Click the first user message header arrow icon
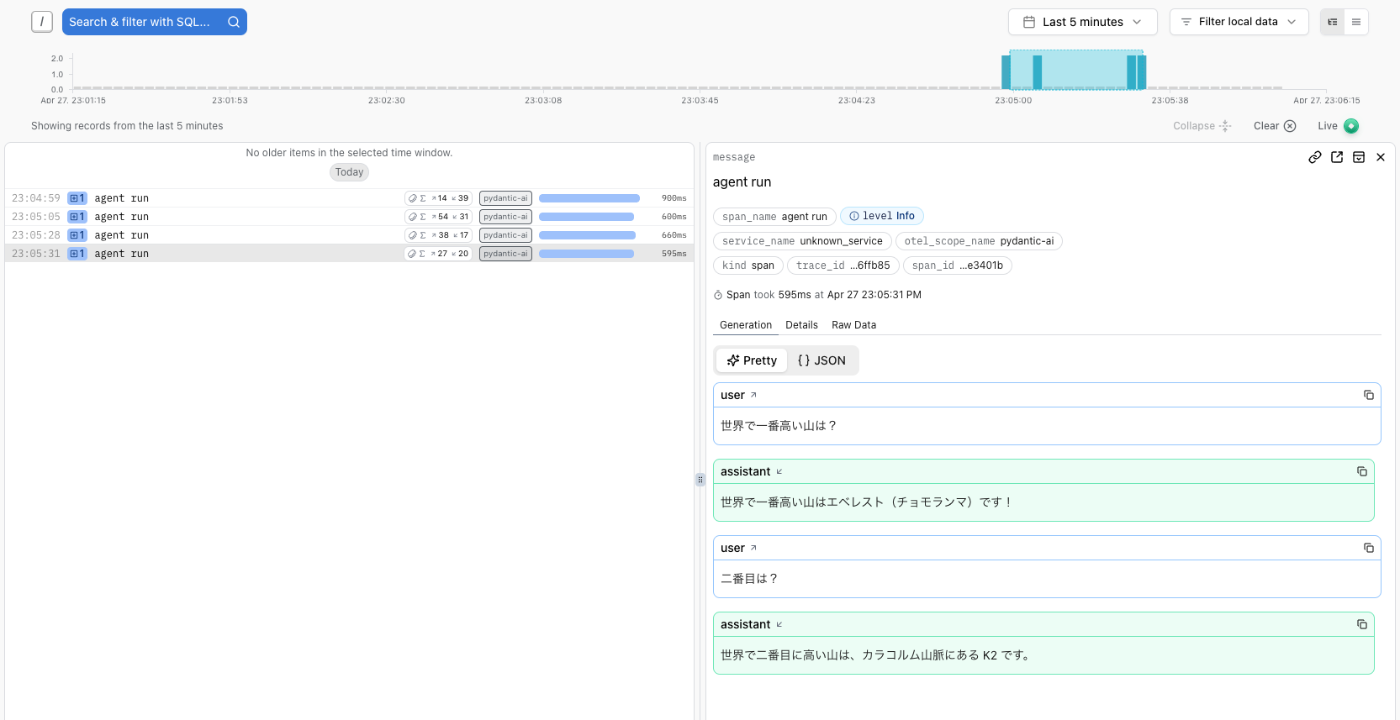The image size is (1400, 720). click(754, 395)
